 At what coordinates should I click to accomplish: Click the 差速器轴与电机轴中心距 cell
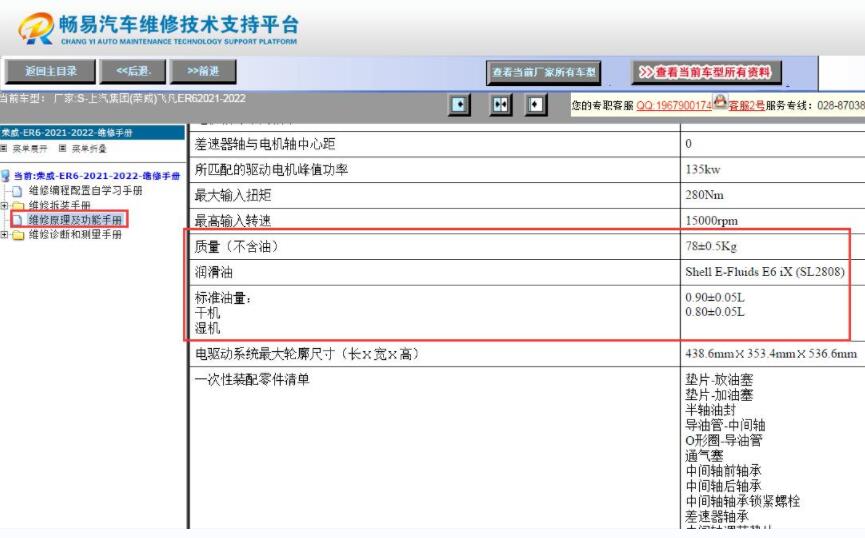coord(435,144)
